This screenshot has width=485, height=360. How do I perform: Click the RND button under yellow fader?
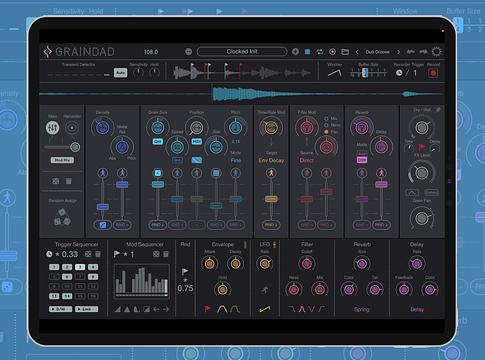point(271,225)
